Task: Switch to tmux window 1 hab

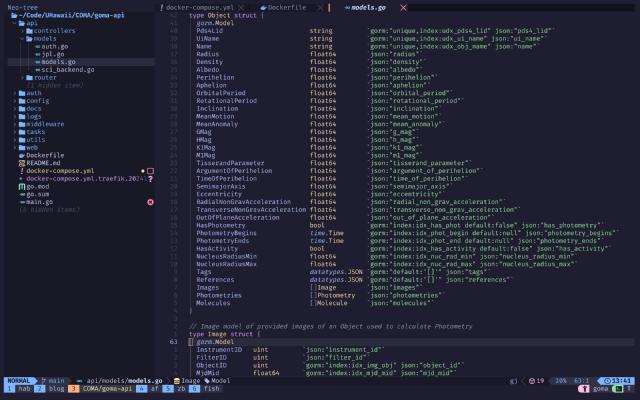Action: click(19, 389)
